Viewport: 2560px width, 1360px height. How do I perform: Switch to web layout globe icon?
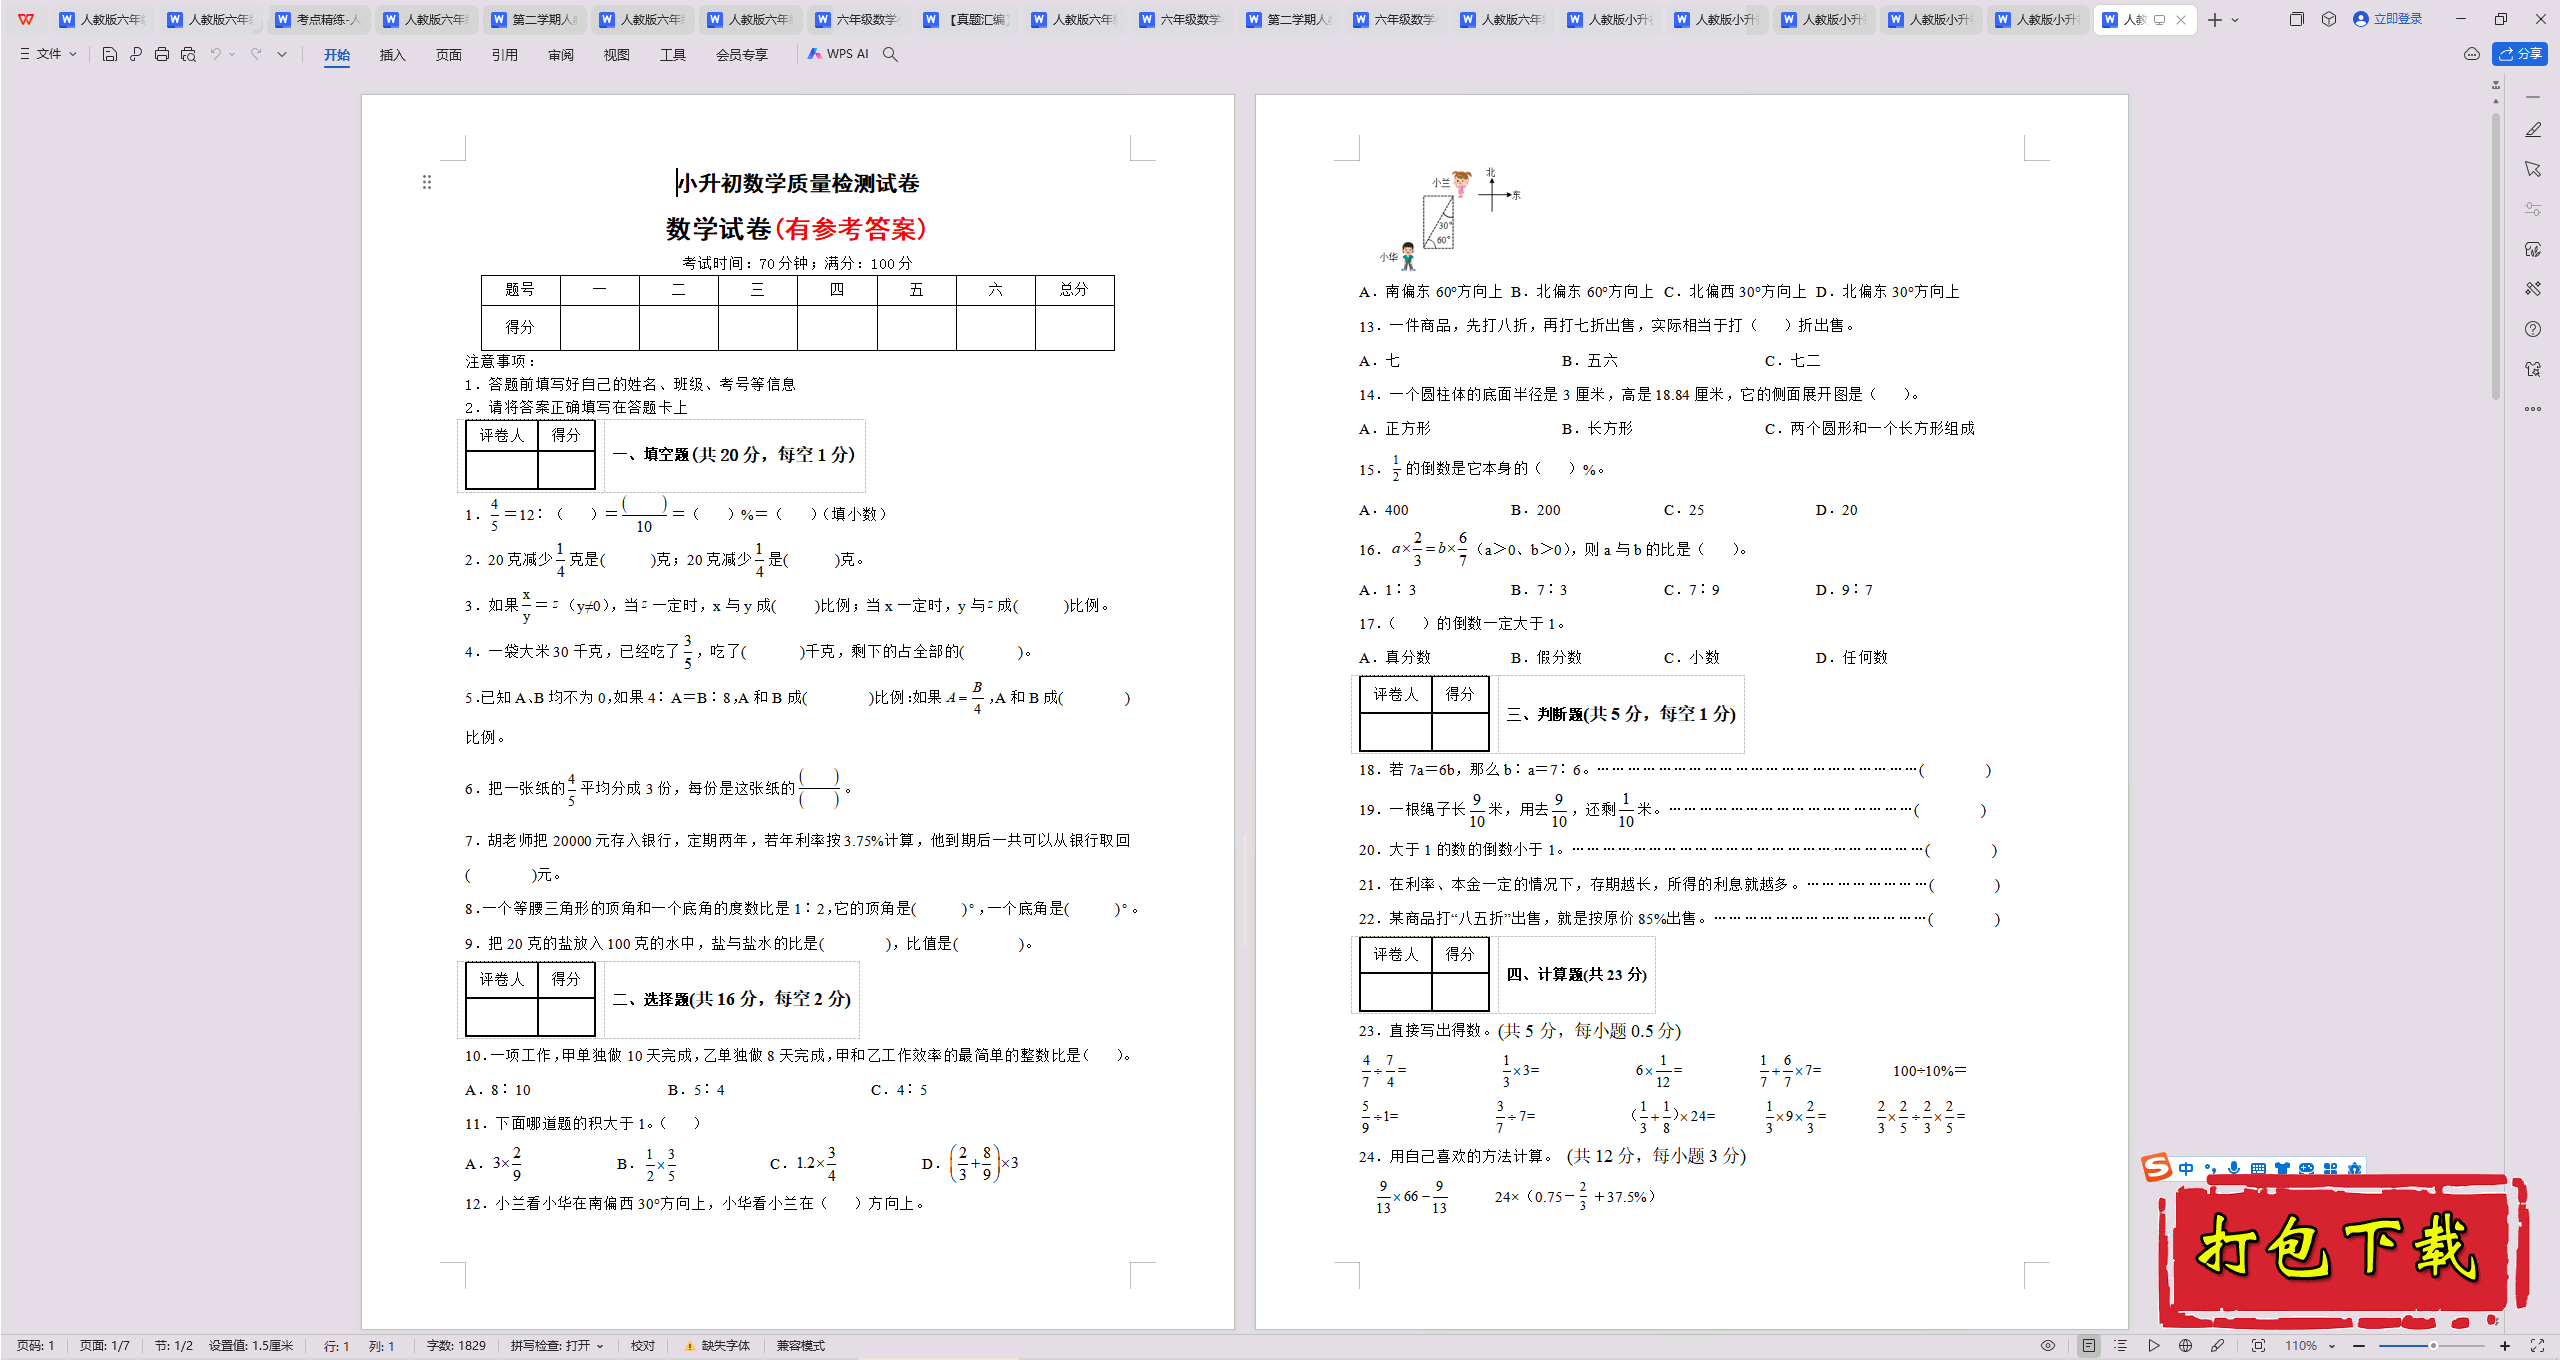click(2185, 1346)
